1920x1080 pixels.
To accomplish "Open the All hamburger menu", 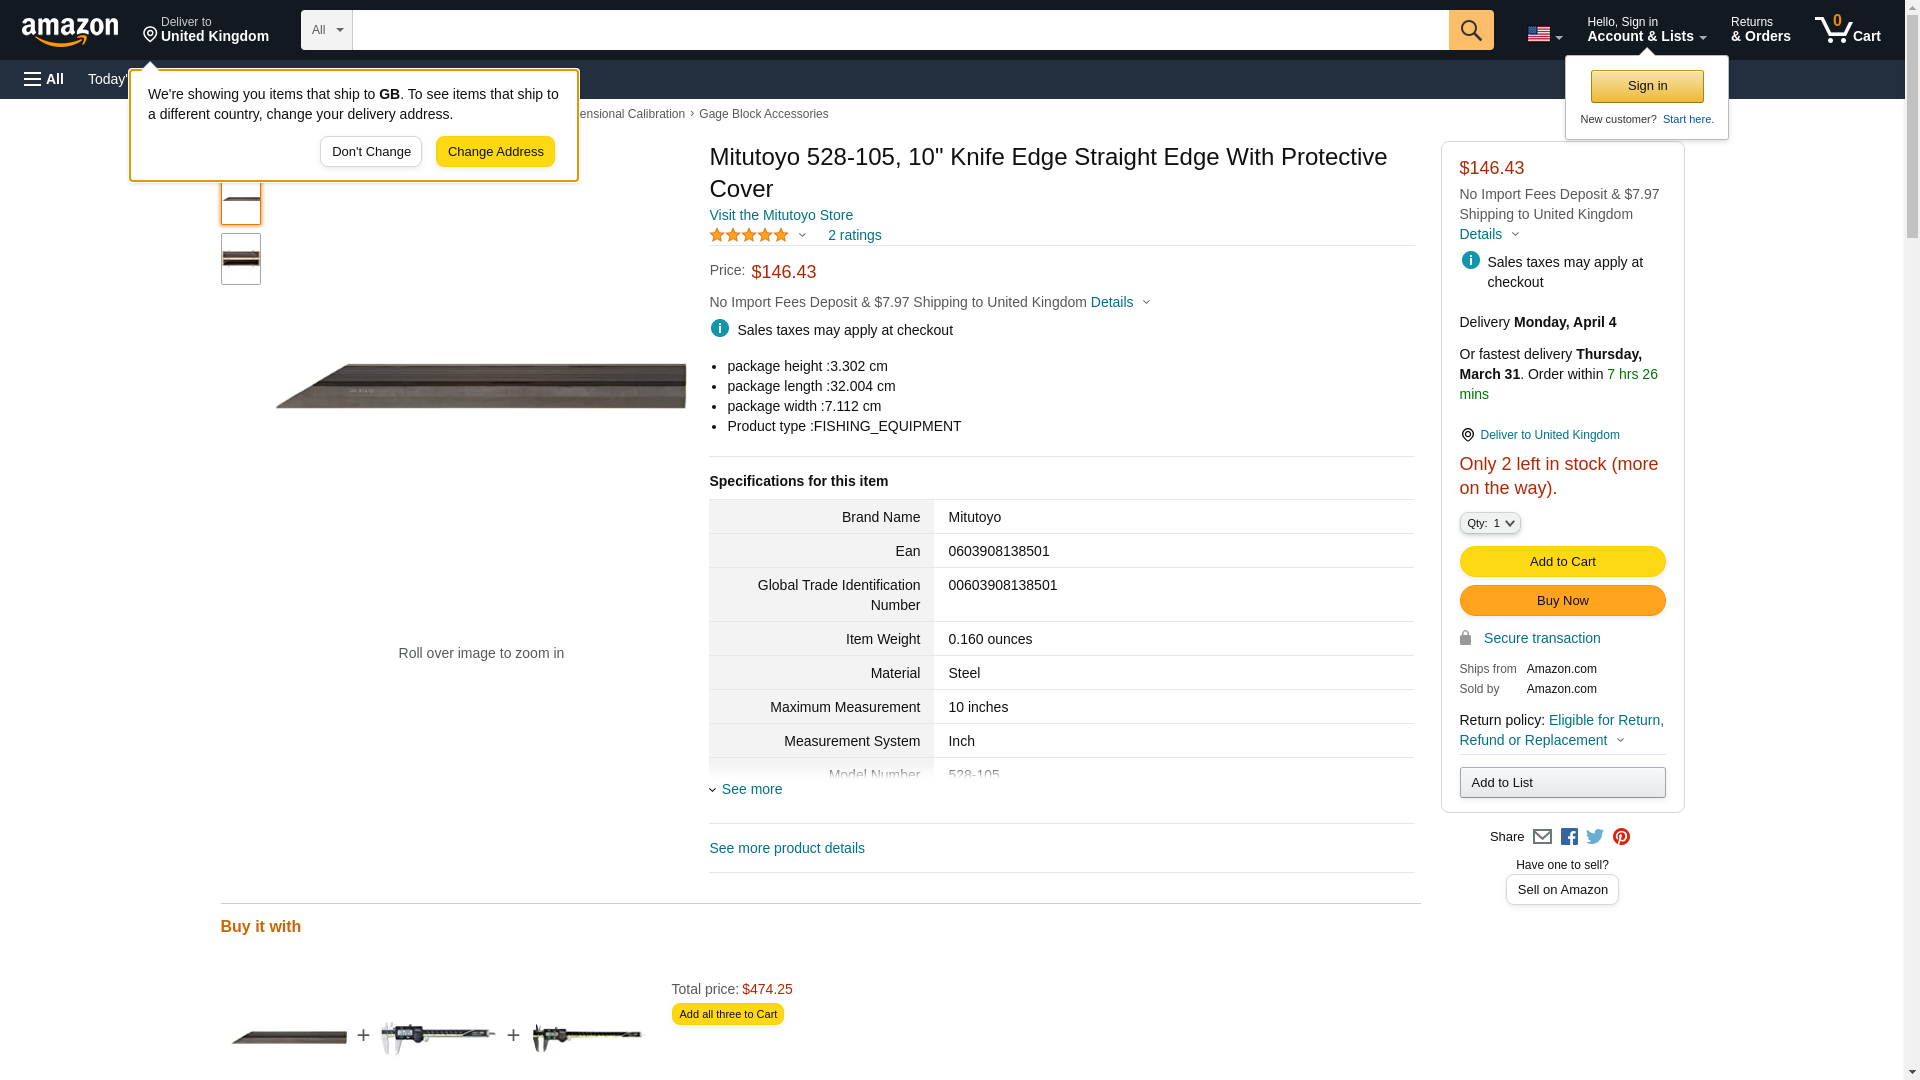I will [44, 79].
